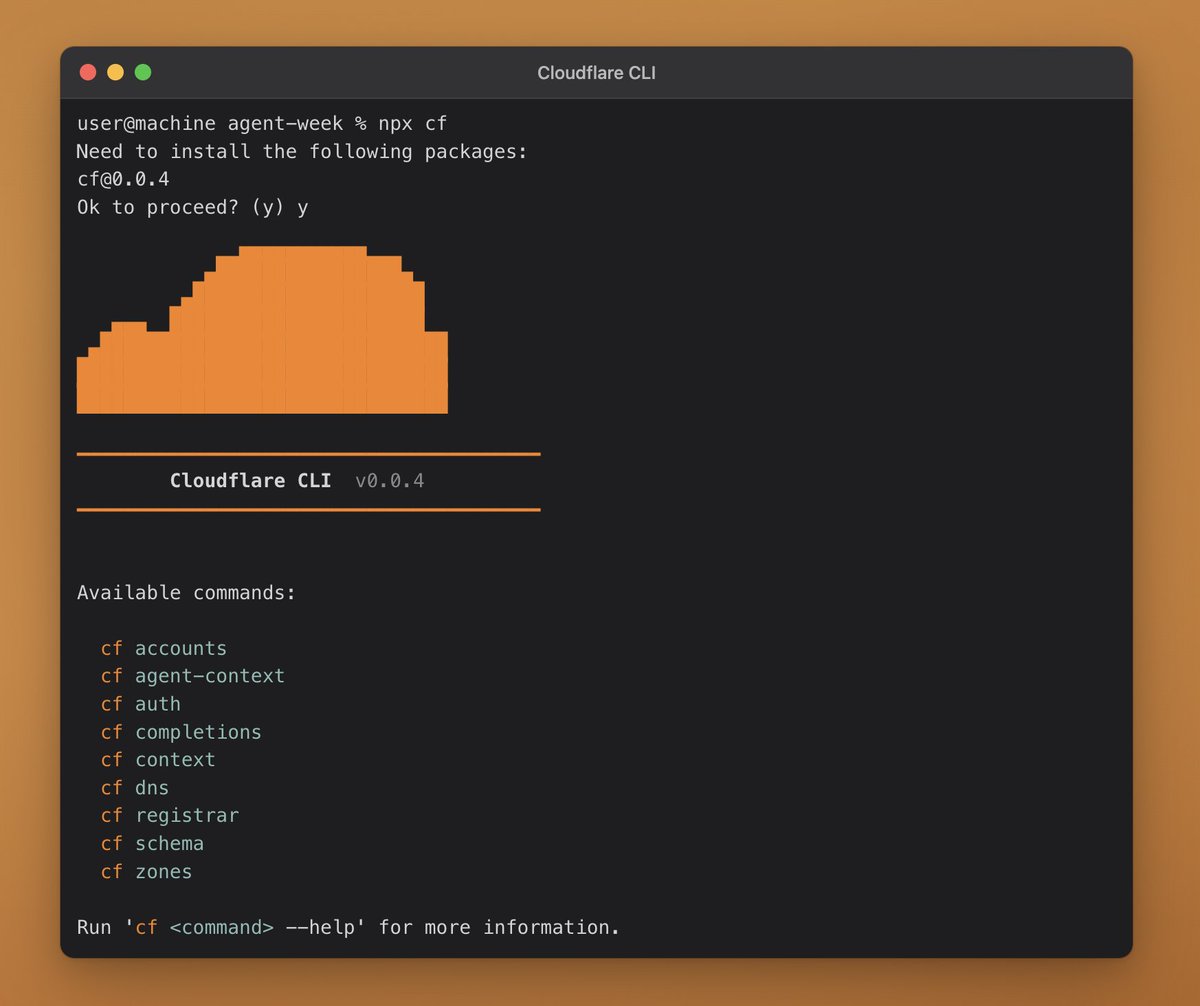Select the 'cf auth' command line
This screenshot has width=1200, height=1006.
[141, 704]
